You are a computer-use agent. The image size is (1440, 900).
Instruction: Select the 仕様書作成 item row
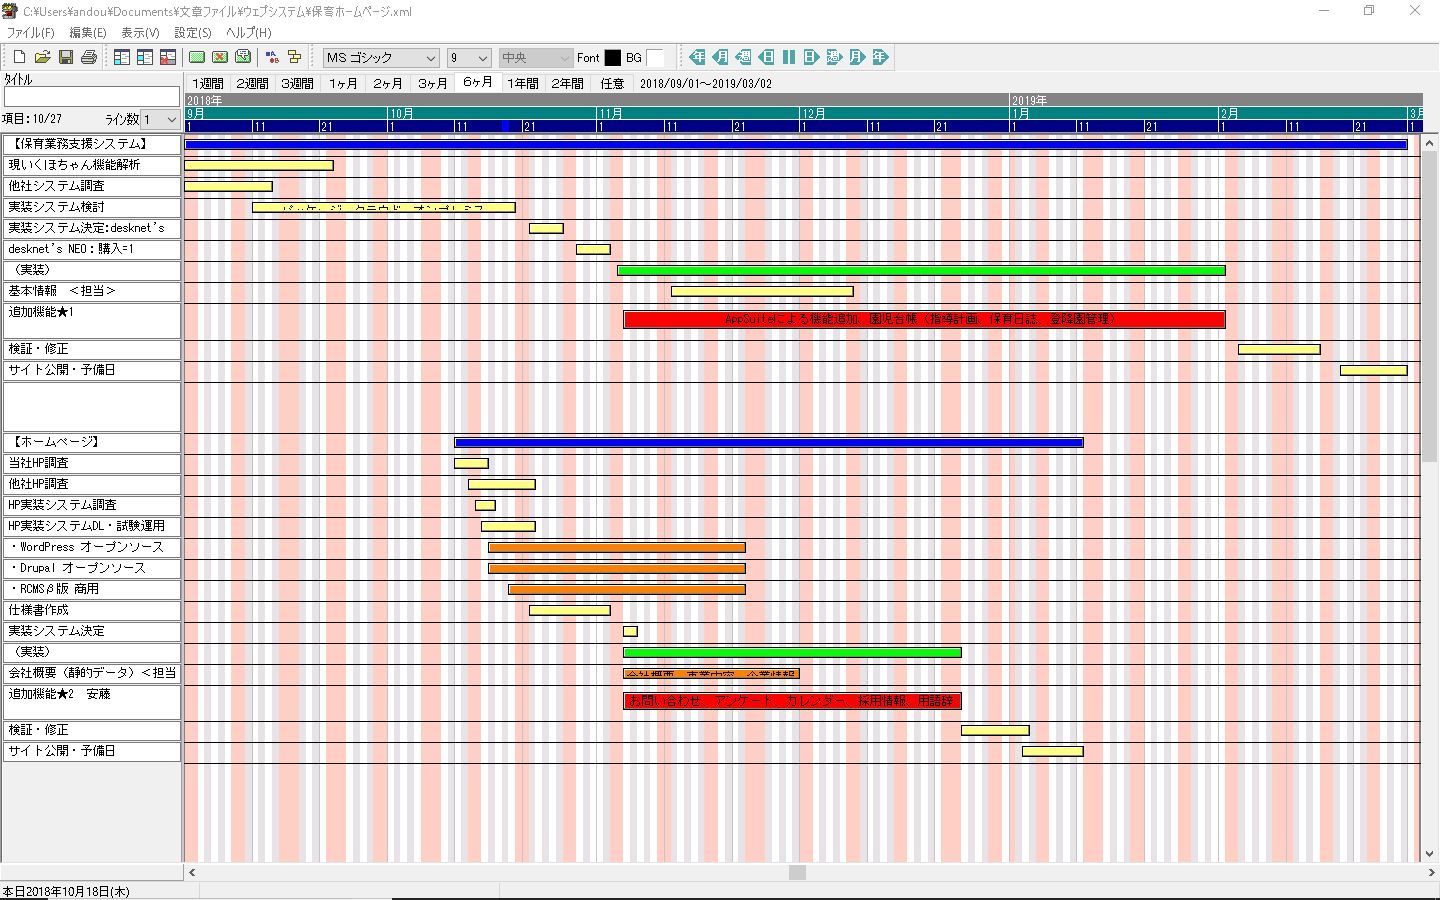click(92, 610)
